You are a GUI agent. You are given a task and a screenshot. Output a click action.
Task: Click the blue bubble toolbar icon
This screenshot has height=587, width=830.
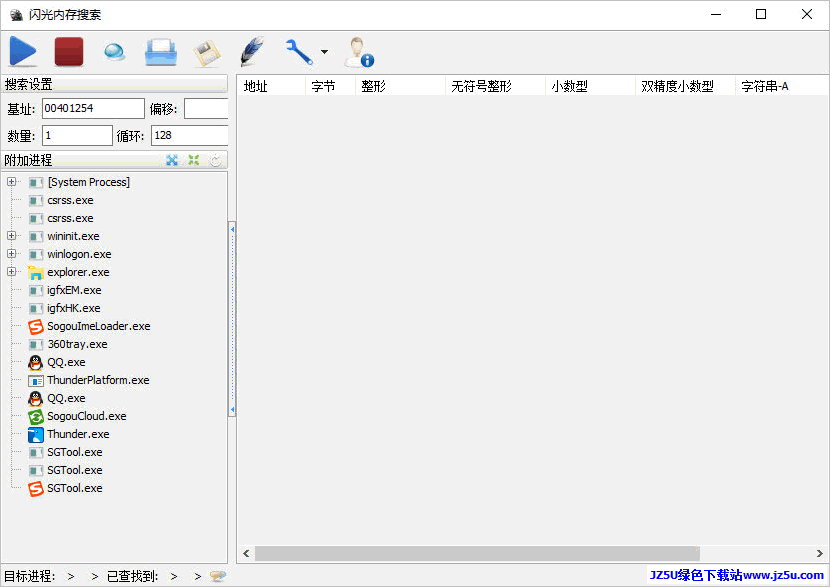114,52
